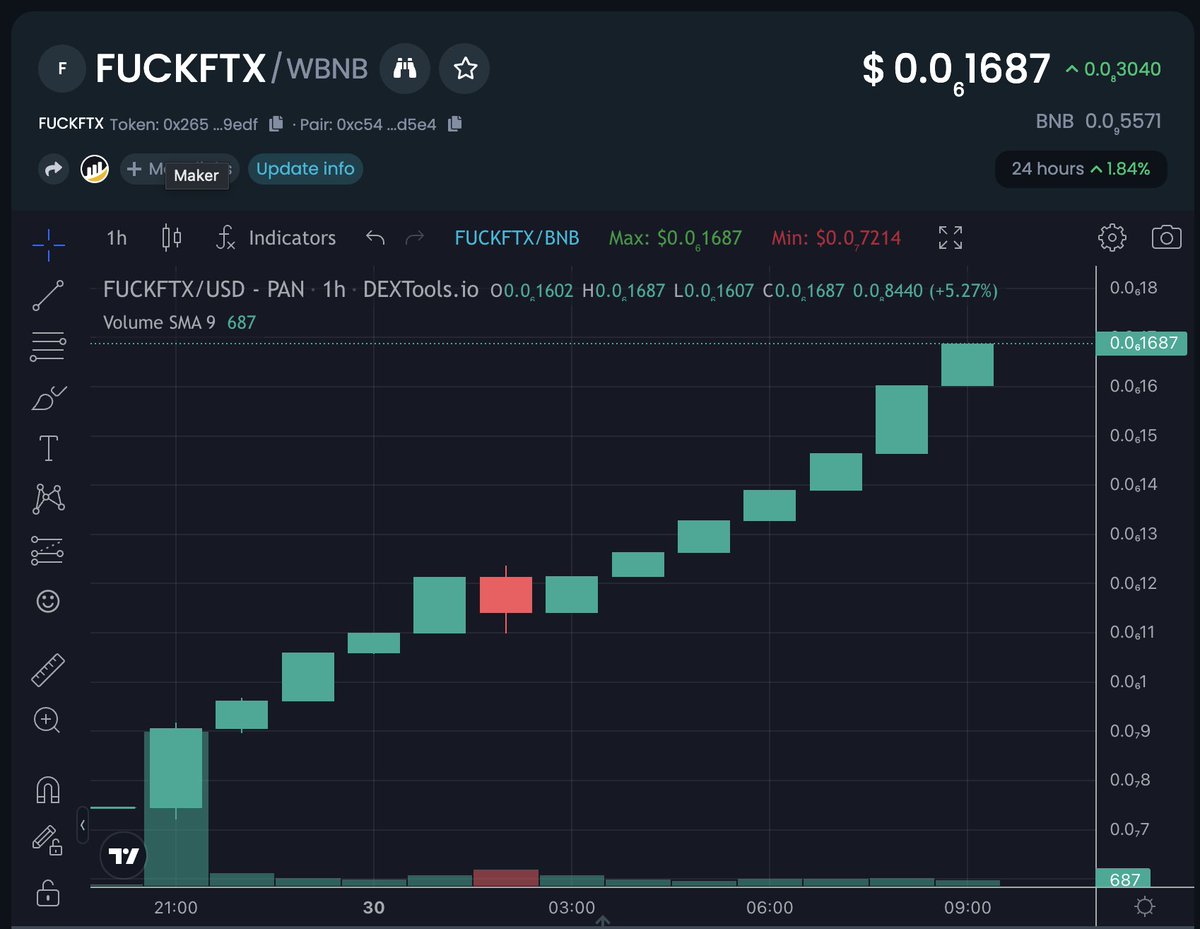Viewport: 1200px width, 929px height.
Task: Select the trend line drawing tool
Action: pos(47,296)
